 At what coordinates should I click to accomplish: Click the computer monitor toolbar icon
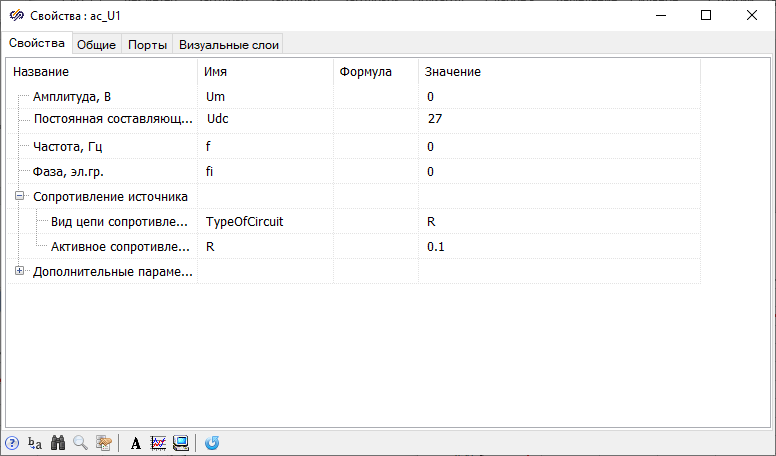click(181, 443)
